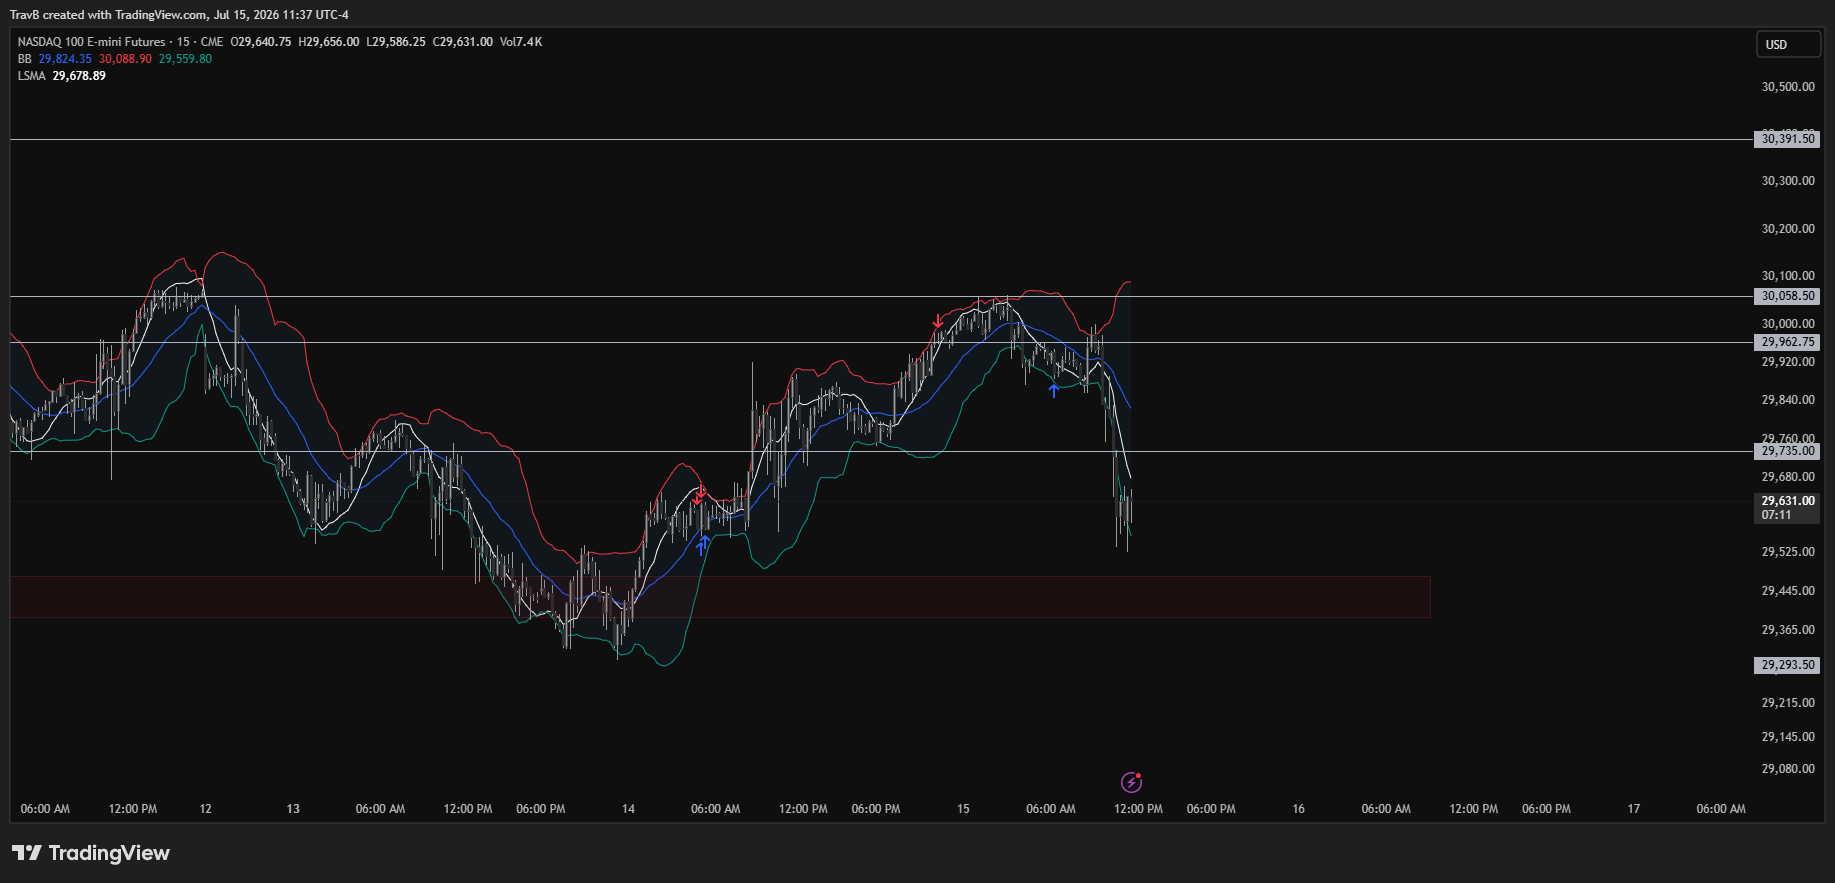This screenshot has width=1835, height=883.
Task: Click the close value C29,631.00
Action: pos(463,42)
